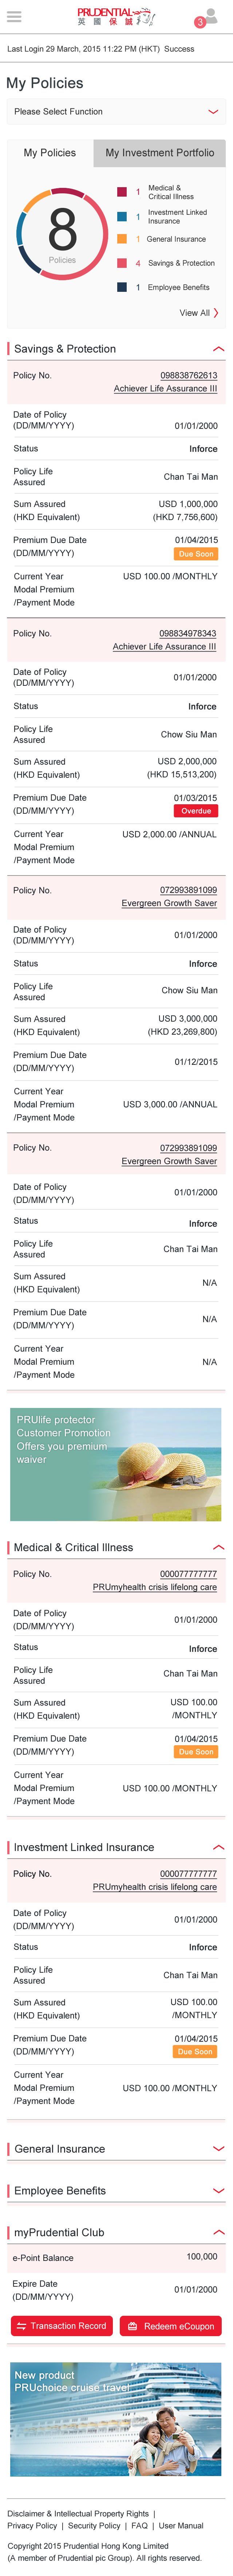Select Medical & Critical Illness red legend swatch

point(122,192)
